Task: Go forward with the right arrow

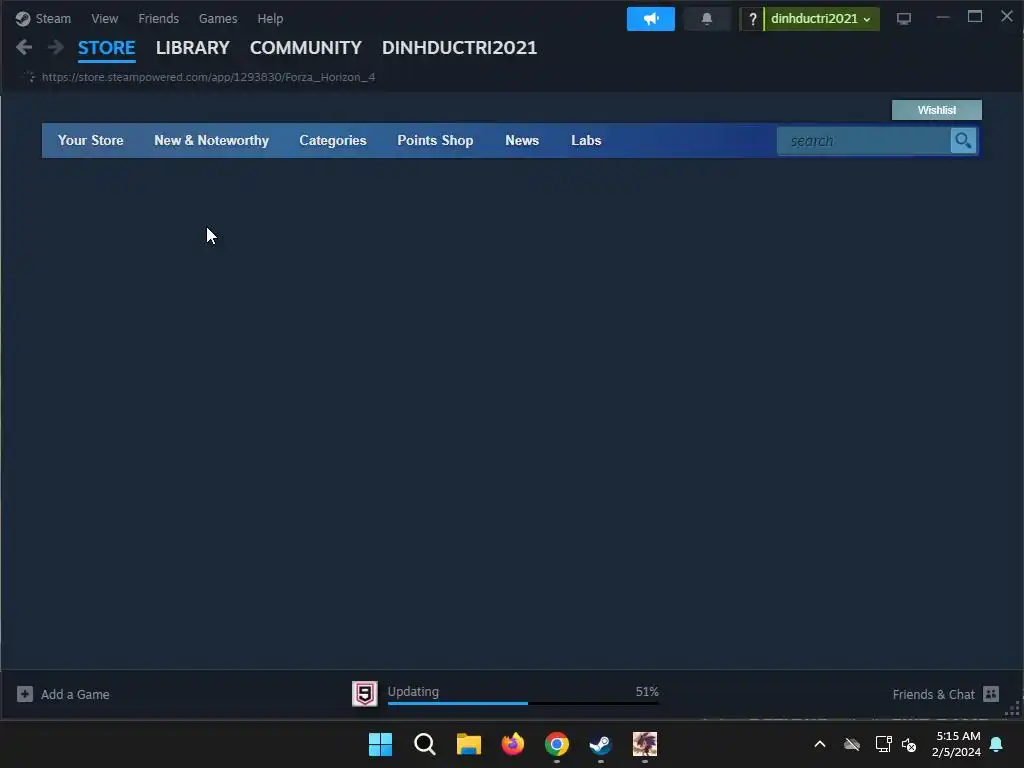Action: (x=56, y=47)
